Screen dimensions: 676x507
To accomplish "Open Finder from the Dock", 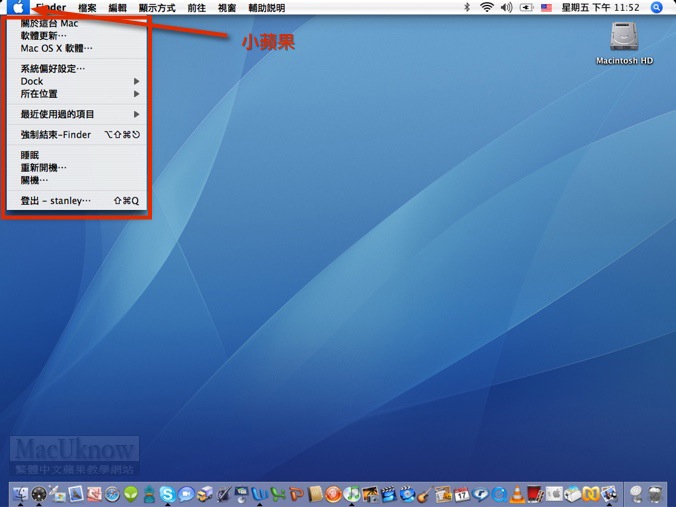I will click(x=20, y=494).
